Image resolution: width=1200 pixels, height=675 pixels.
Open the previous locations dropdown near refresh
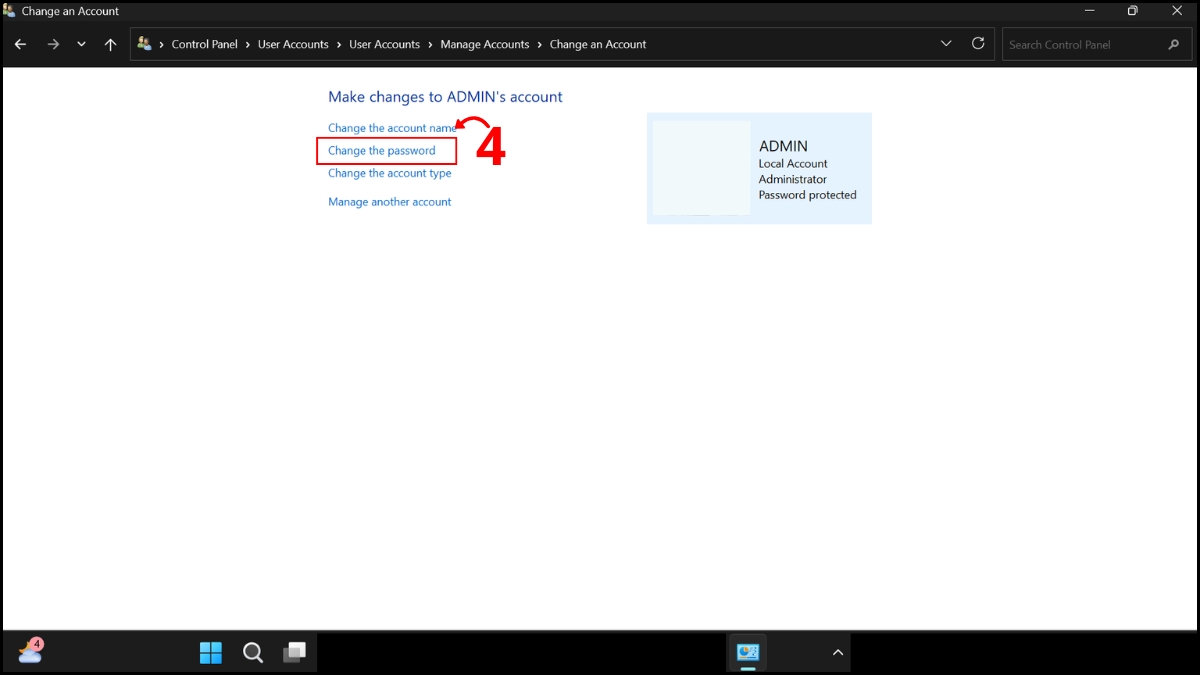click(945, 44)
